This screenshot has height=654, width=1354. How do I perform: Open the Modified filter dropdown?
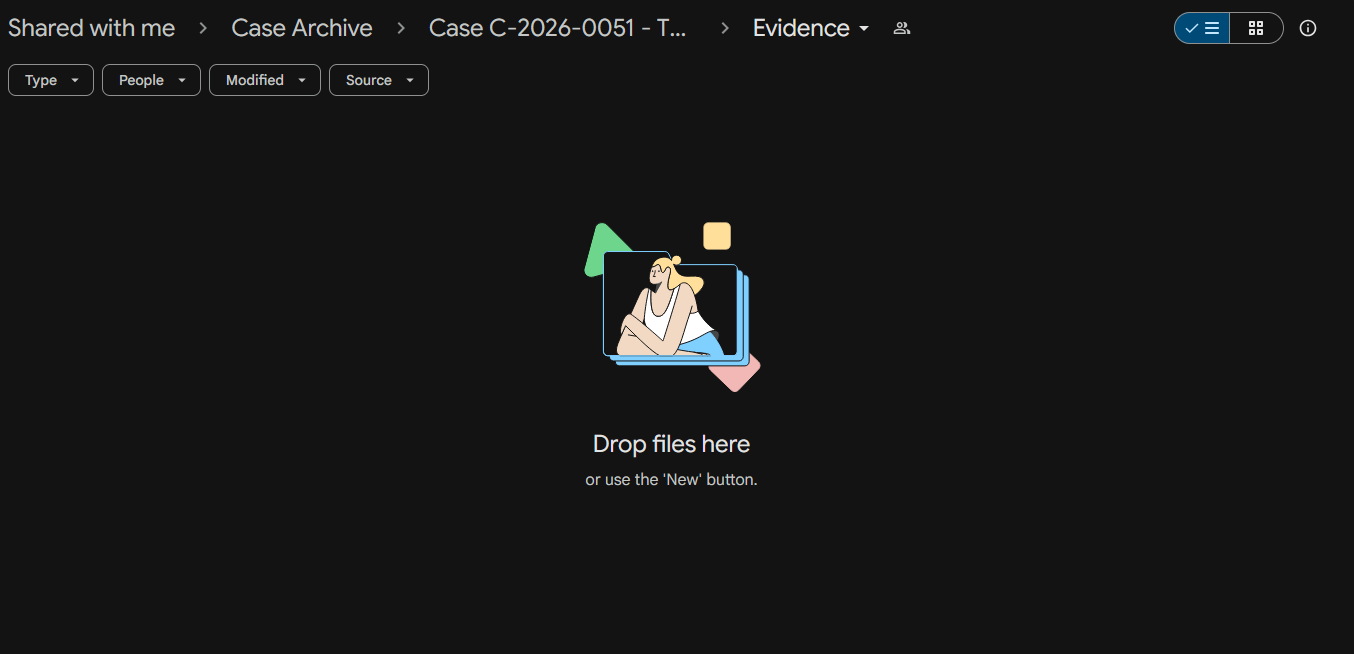point(265,80)
